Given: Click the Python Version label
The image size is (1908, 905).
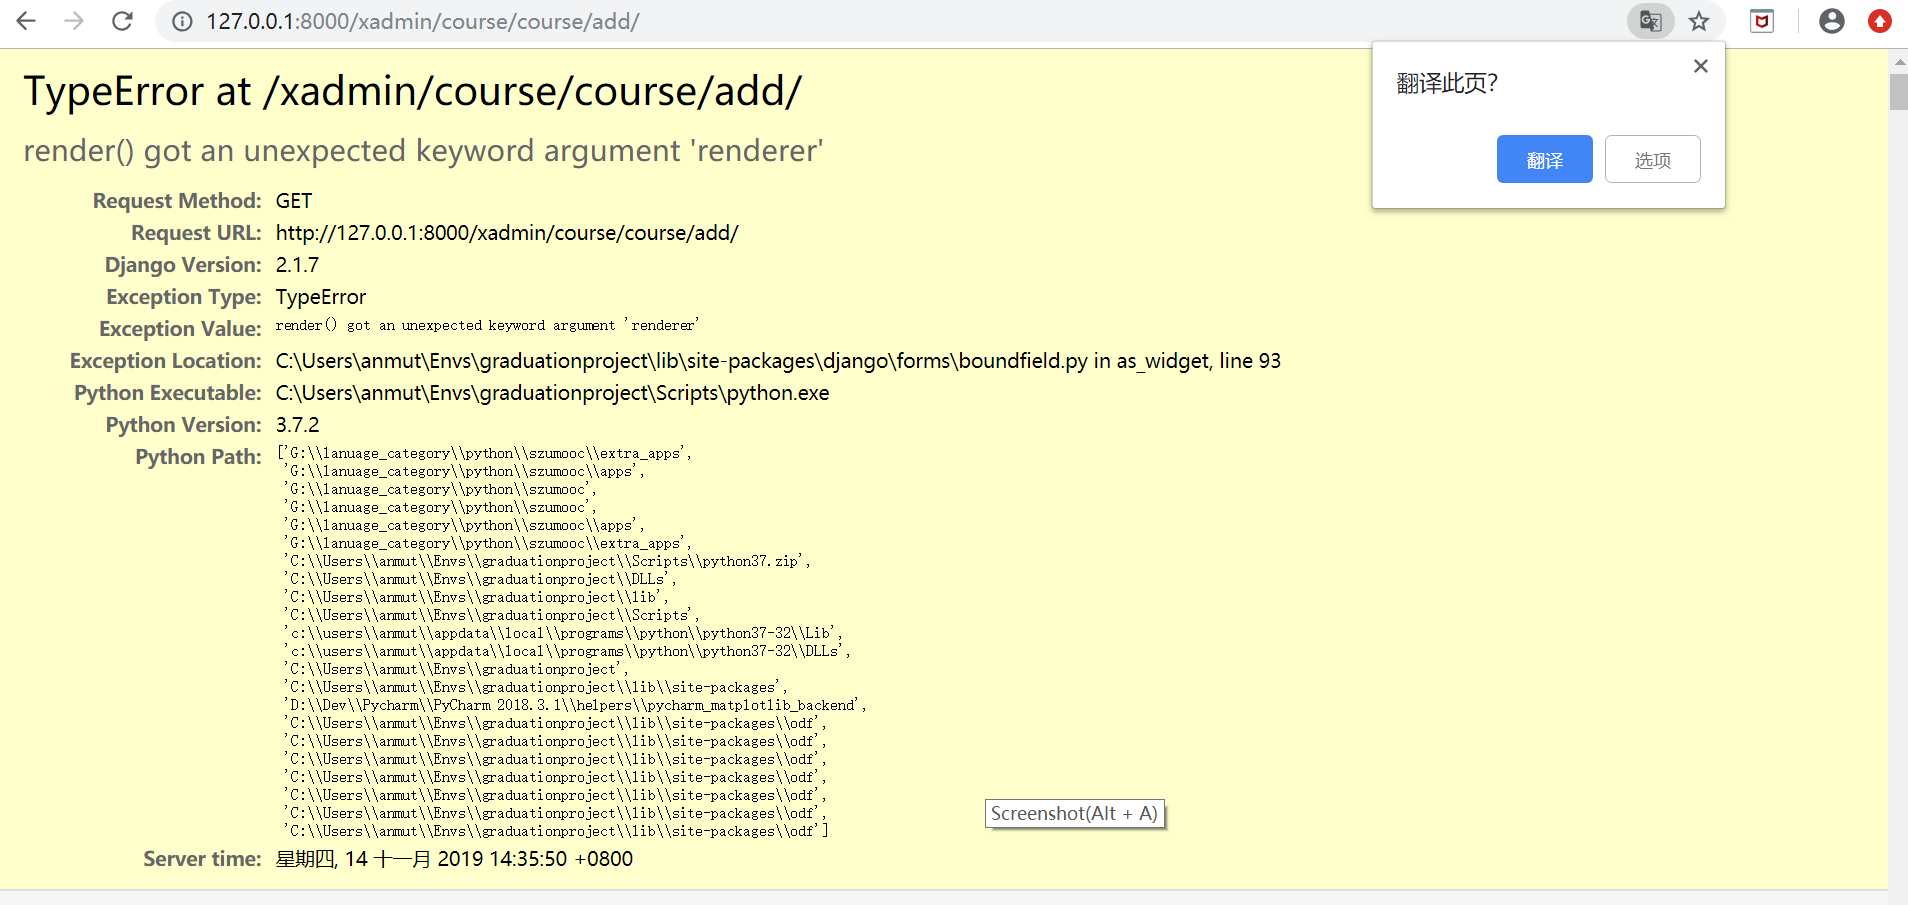Looking at the screenshot, I should 184,425.
